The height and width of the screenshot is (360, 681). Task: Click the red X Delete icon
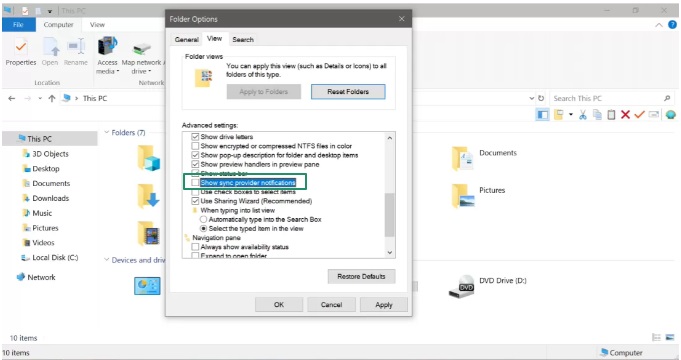point(625,115)
